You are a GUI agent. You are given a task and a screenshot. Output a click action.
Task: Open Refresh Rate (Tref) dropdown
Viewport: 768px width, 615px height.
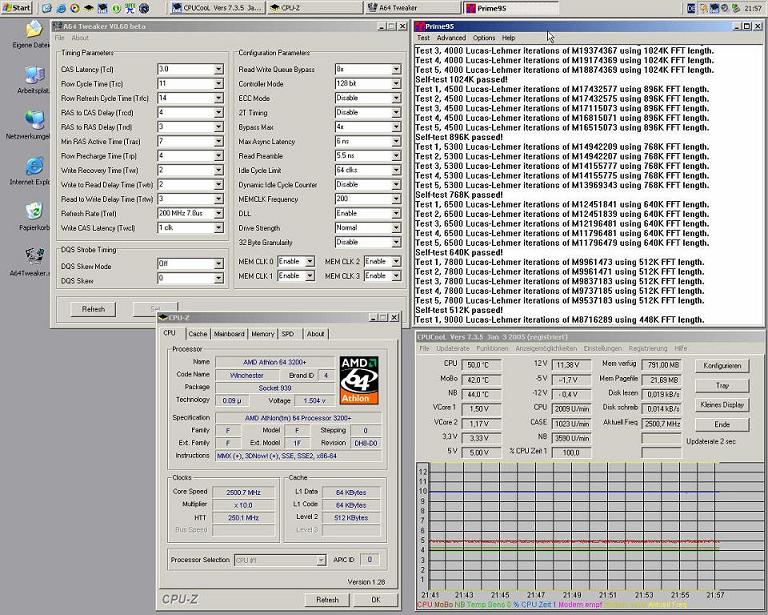click(218, 213)
